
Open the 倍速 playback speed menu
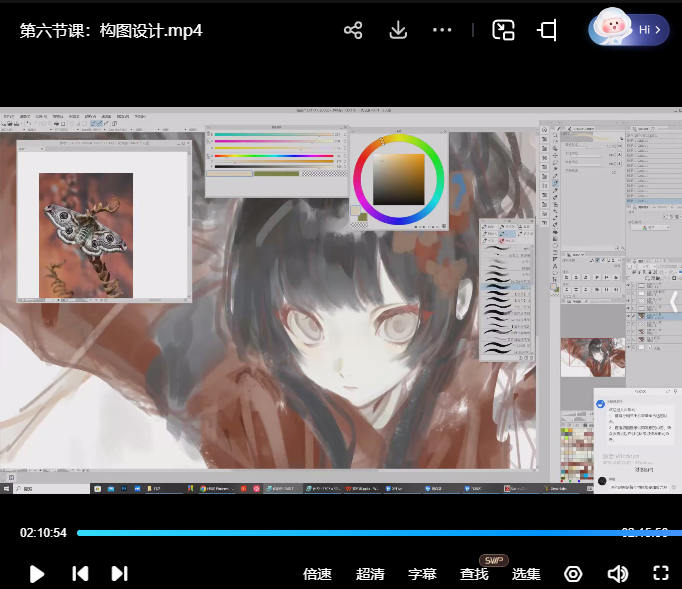(x=317, y=574)
